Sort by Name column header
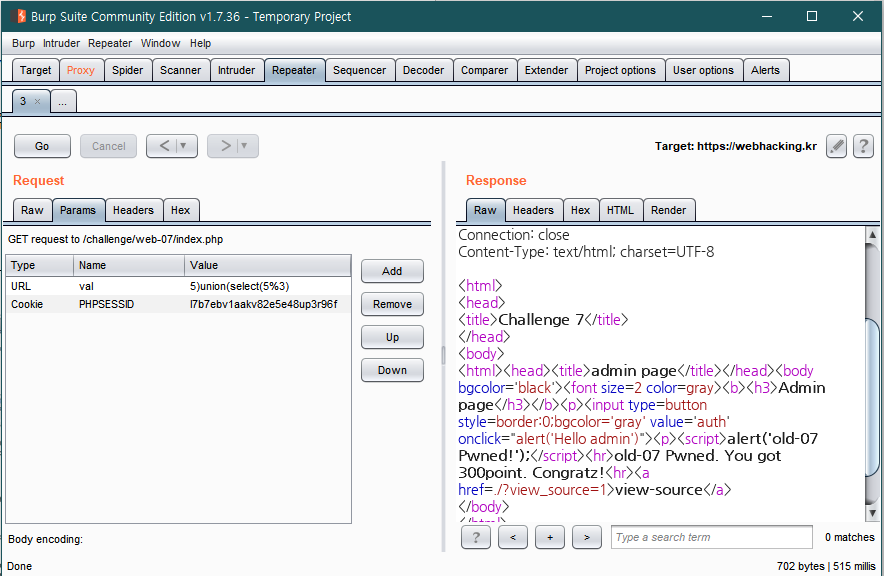The width and height of the screenshot is (884, 576). pyautogui.click(x=129, y=265)
